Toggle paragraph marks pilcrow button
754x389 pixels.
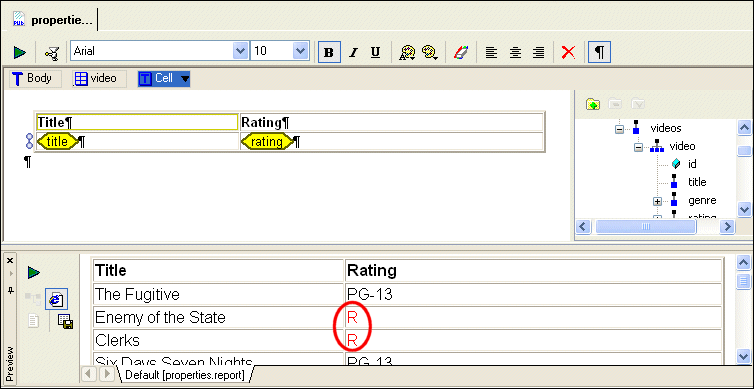599,52
